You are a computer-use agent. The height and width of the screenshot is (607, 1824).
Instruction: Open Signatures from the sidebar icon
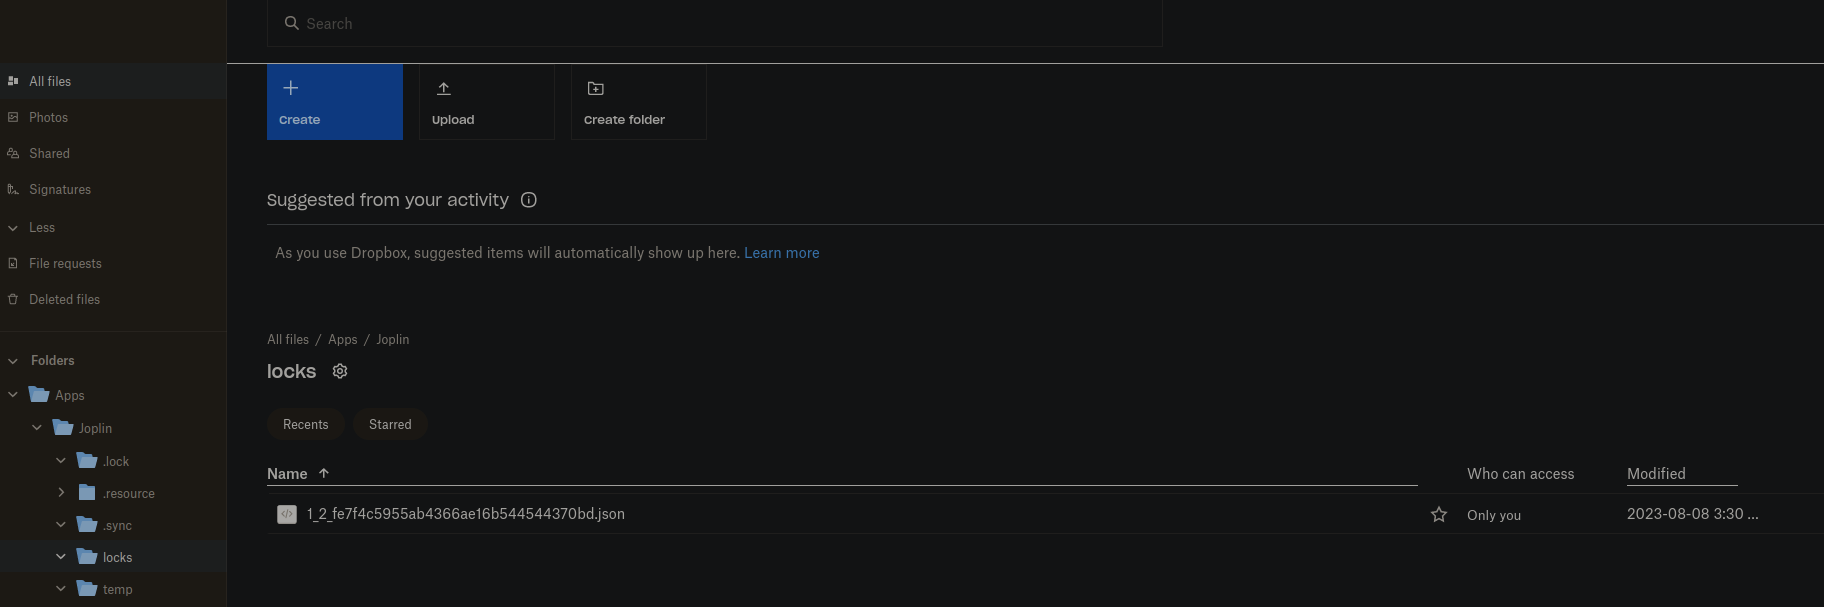[x=13, y=189]
